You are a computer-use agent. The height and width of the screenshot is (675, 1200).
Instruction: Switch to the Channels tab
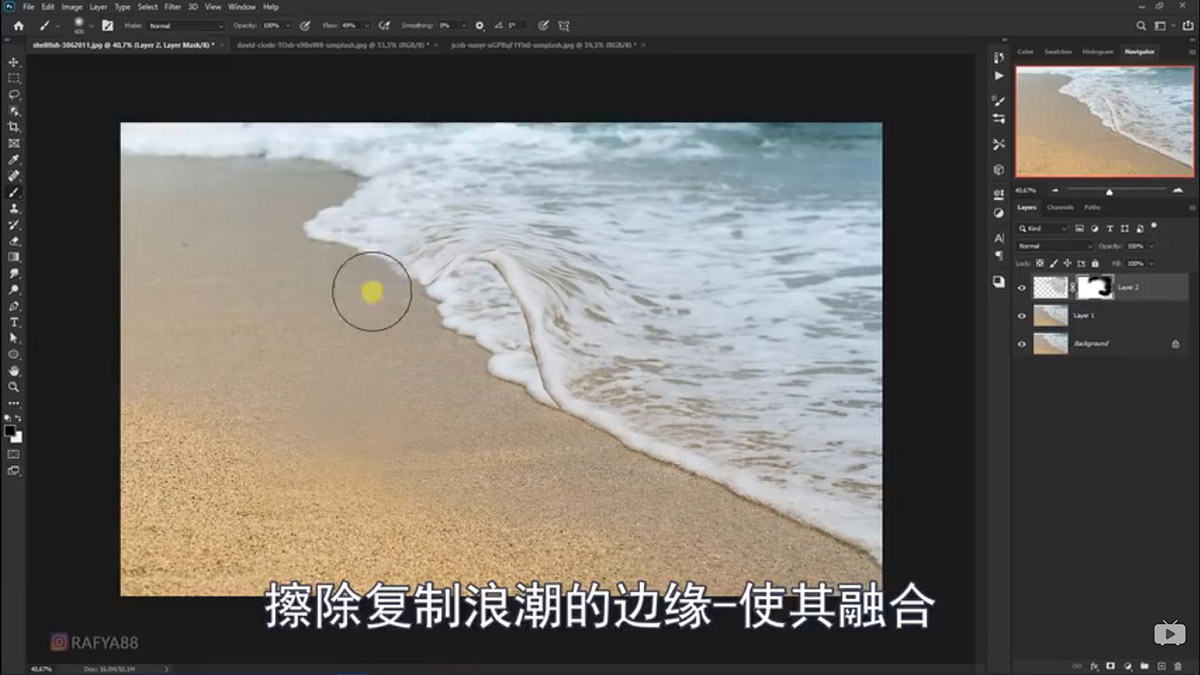pyautogui.click(x=1060, y=208)
